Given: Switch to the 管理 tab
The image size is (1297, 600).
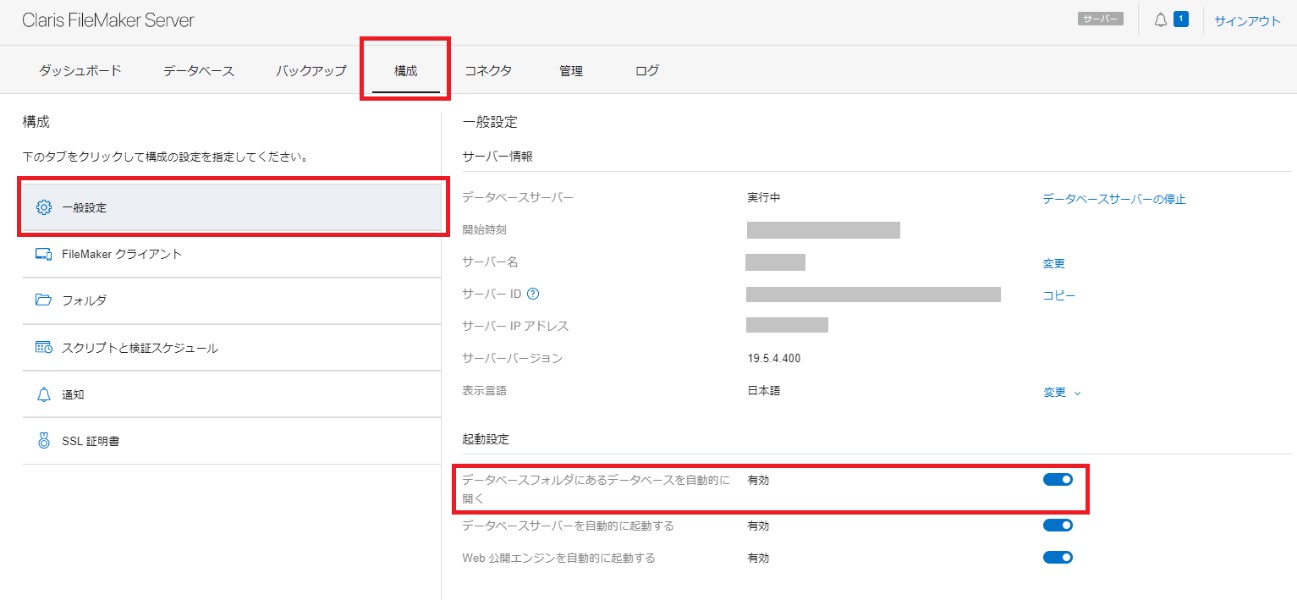Looking at the screenshot, I should (x=570, y=70).
